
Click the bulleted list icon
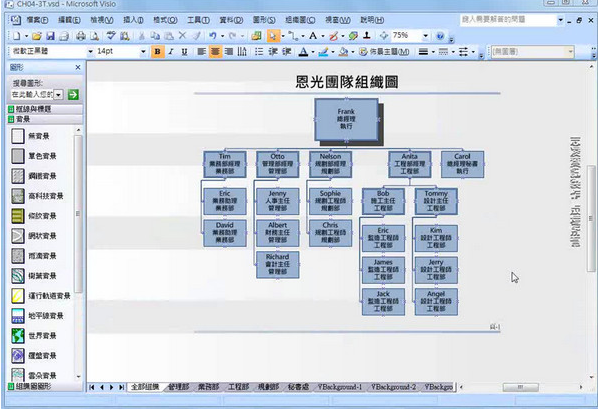coord(259,52)
